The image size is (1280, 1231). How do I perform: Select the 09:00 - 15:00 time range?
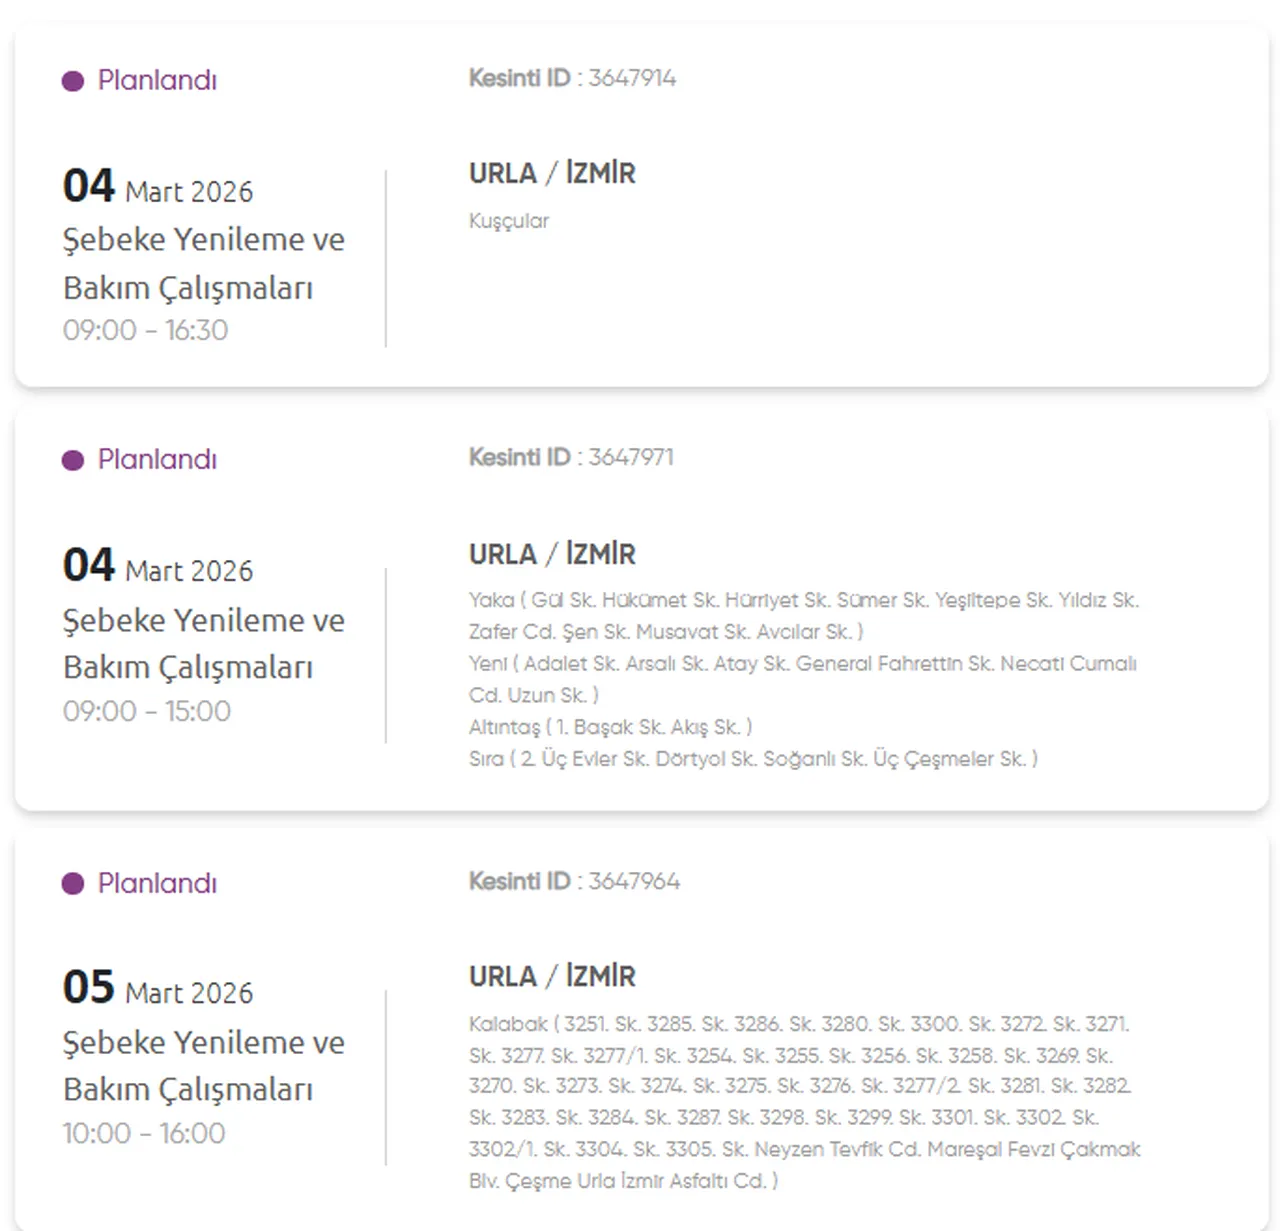click(x=147, y=711)
